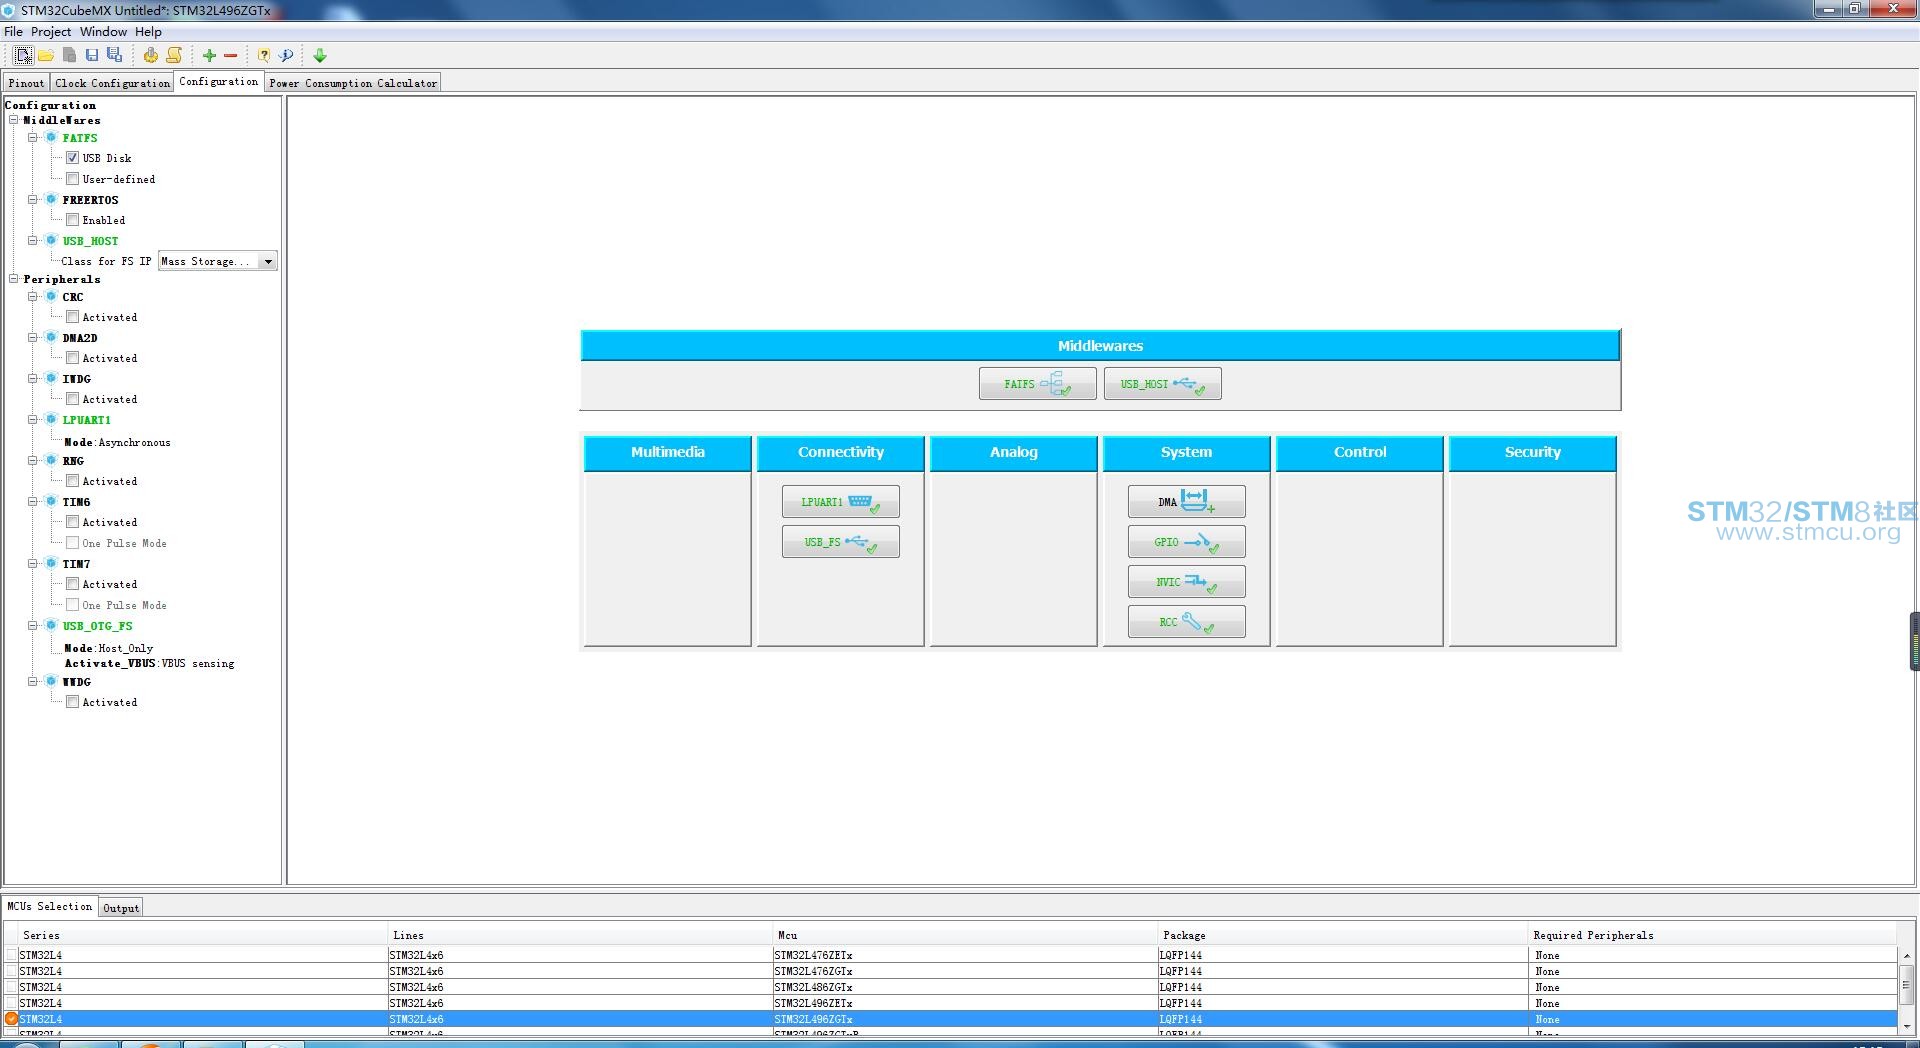Click the USB_HOST cube icon in tree
Viewport: 1920px width, 1048px height.
click(x=51, y=240)
